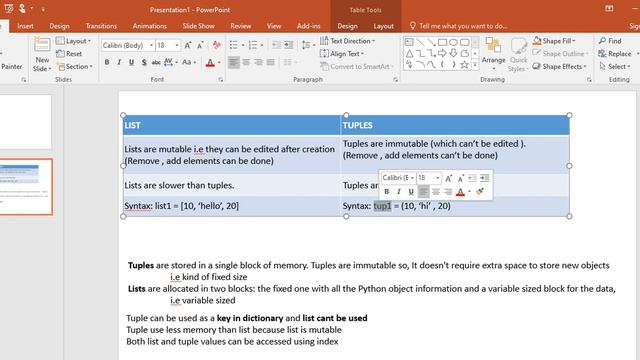
Task: Expand the Section dropdown
Action: (x=75, y=67)
